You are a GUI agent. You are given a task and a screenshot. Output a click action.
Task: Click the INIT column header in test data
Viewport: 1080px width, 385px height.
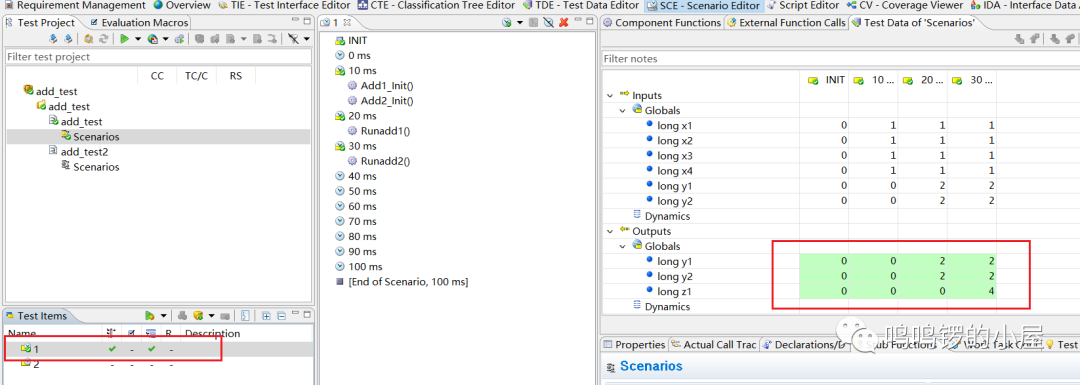pos(824,80)
